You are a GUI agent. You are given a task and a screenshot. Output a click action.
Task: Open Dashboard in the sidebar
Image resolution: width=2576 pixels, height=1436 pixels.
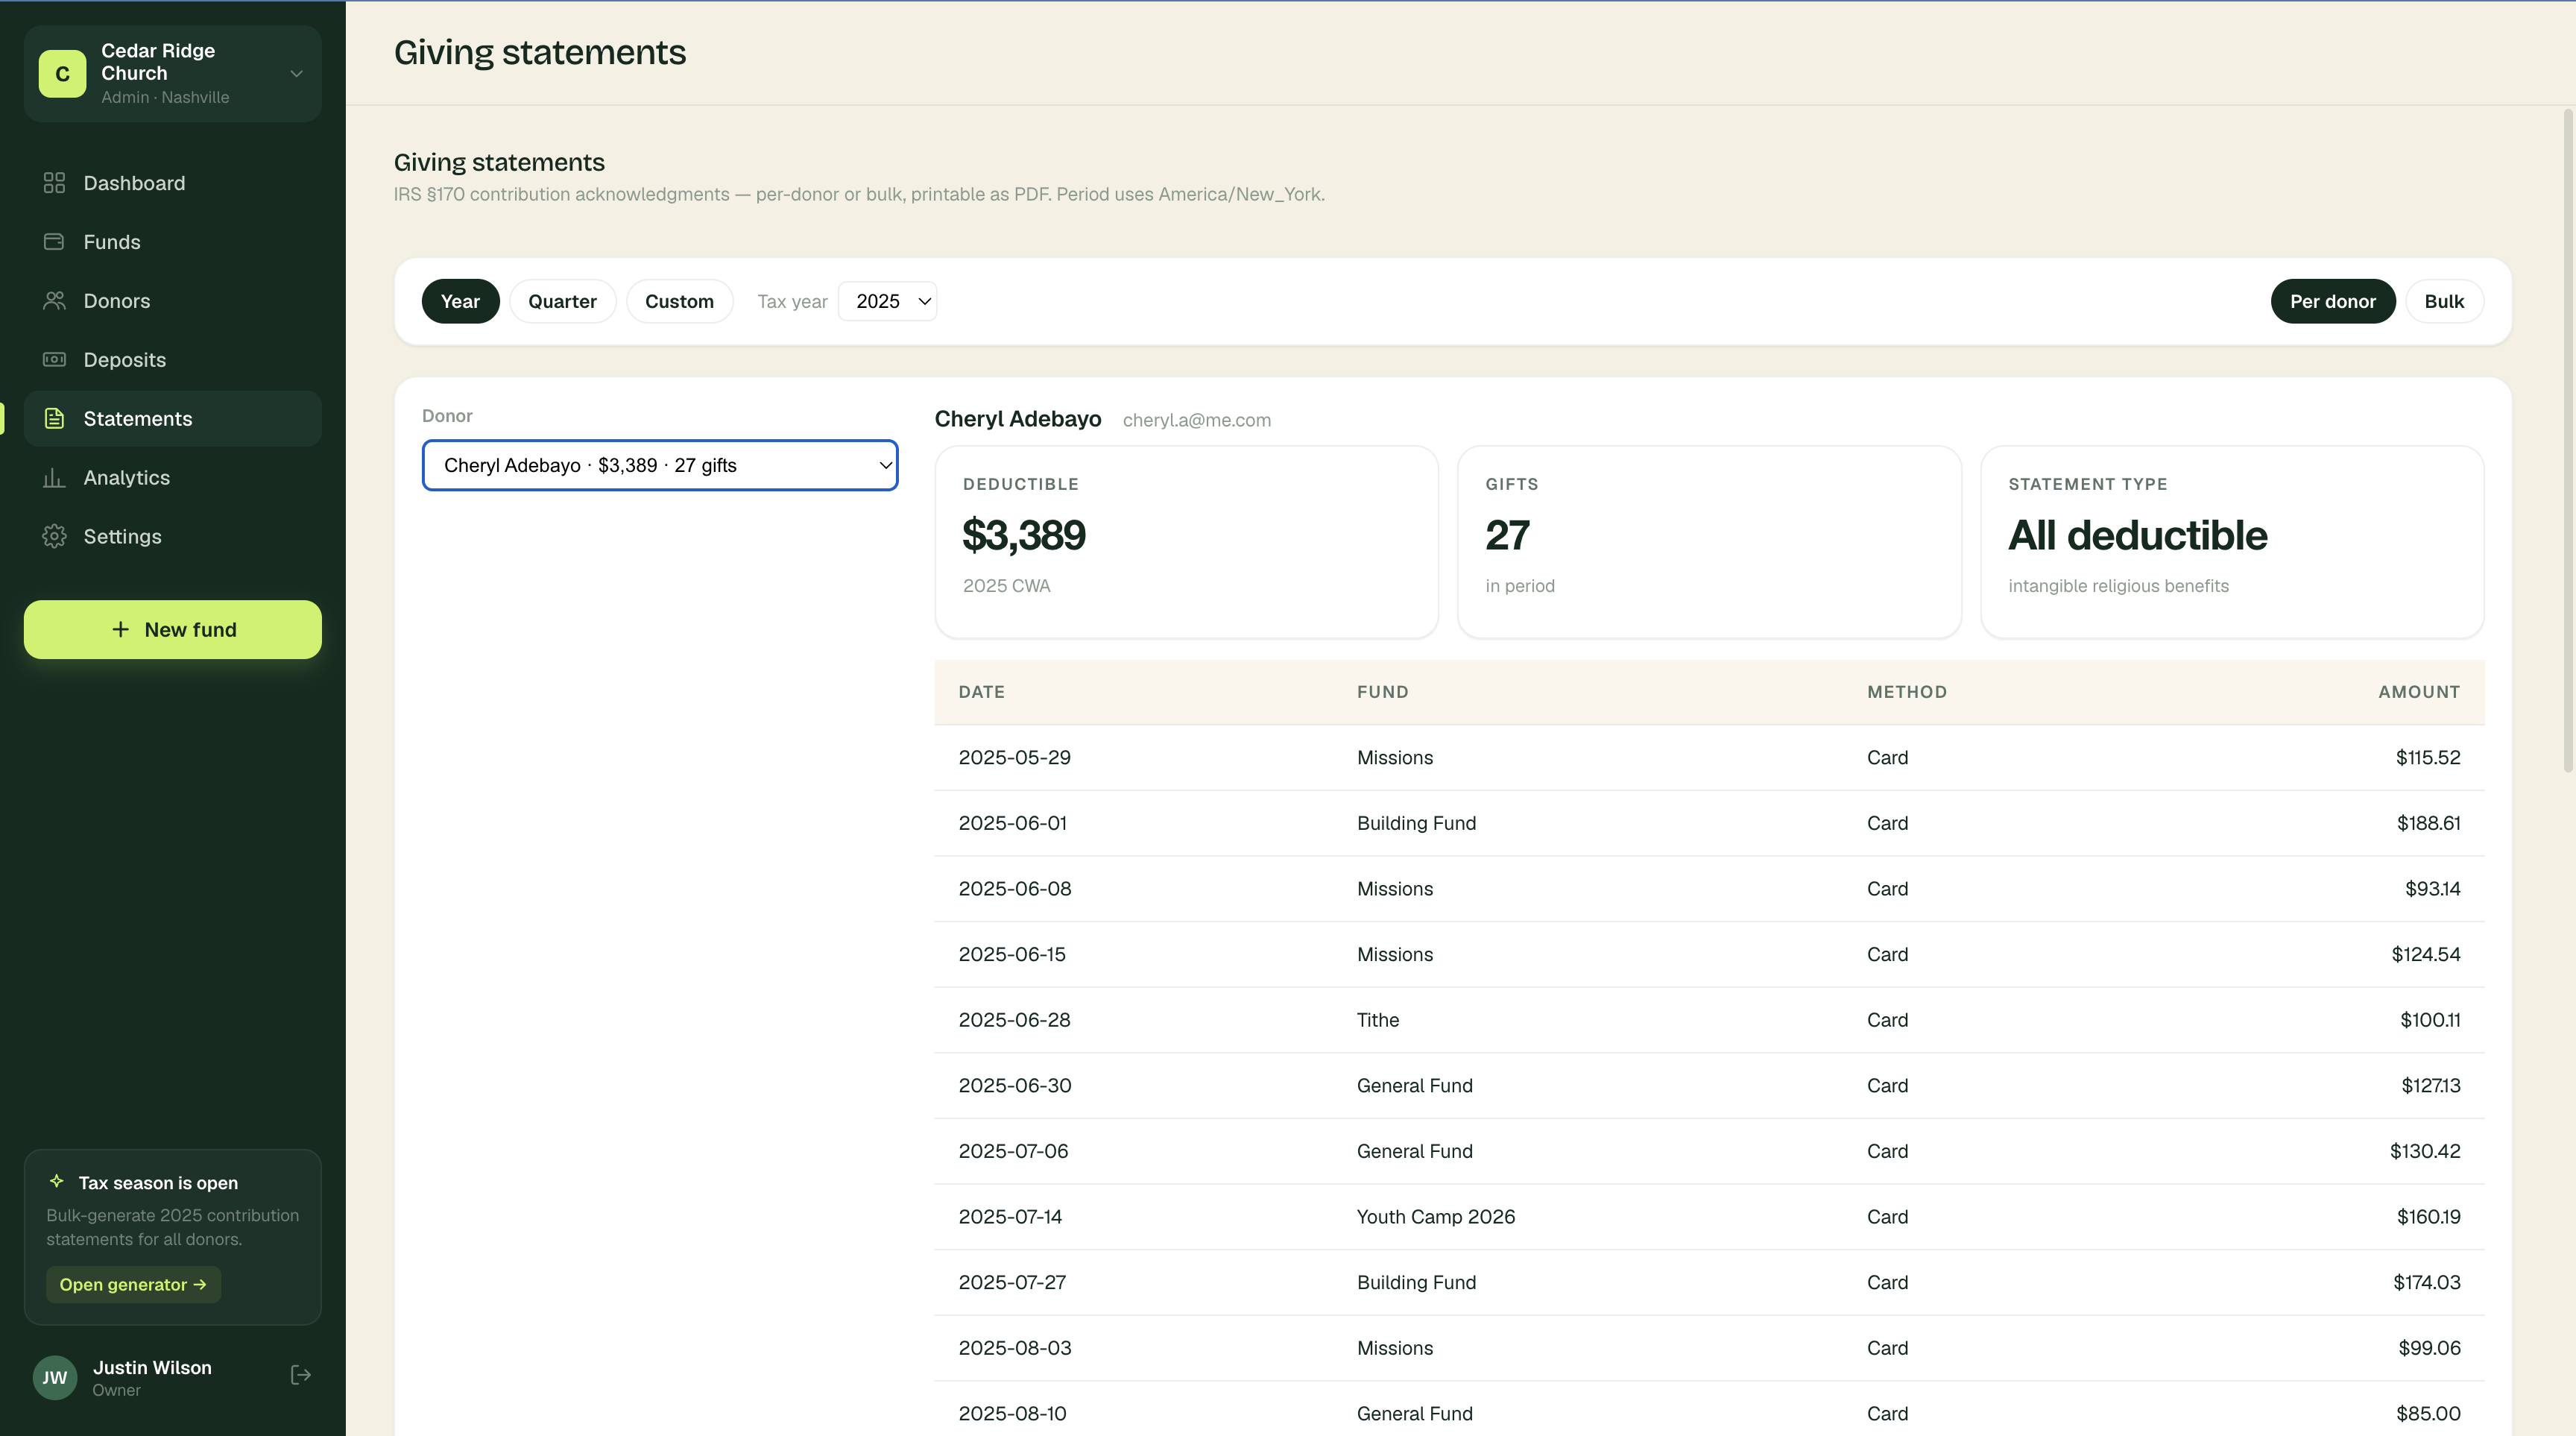(173, 183)
